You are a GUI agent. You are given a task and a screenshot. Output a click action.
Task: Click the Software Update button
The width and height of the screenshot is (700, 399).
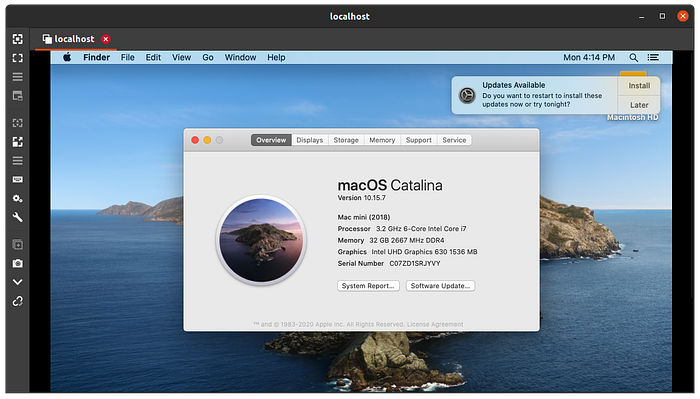(440, 286)
